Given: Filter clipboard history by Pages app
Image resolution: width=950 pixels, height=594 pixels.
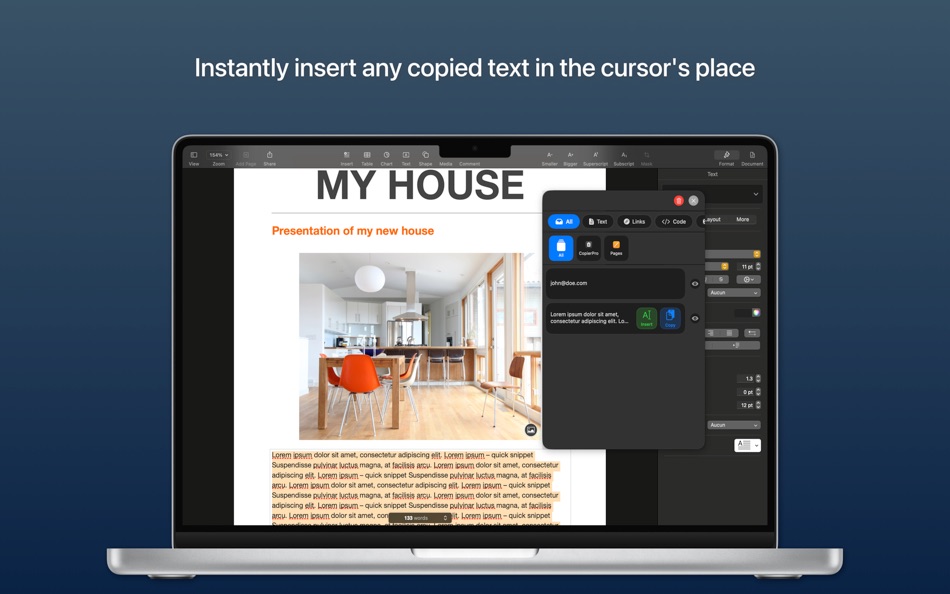Looking at the screenshot, I should coord(616,248).
